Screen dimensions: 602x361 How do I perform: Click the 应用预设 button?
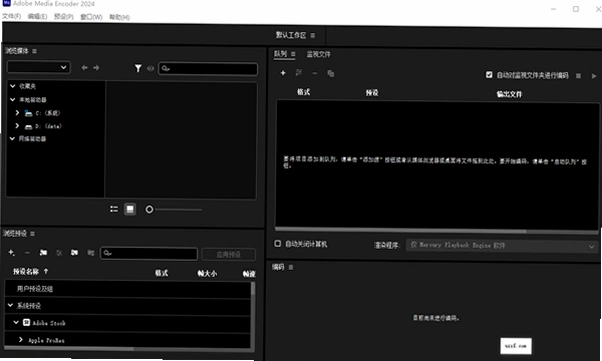tap(228, 254)
